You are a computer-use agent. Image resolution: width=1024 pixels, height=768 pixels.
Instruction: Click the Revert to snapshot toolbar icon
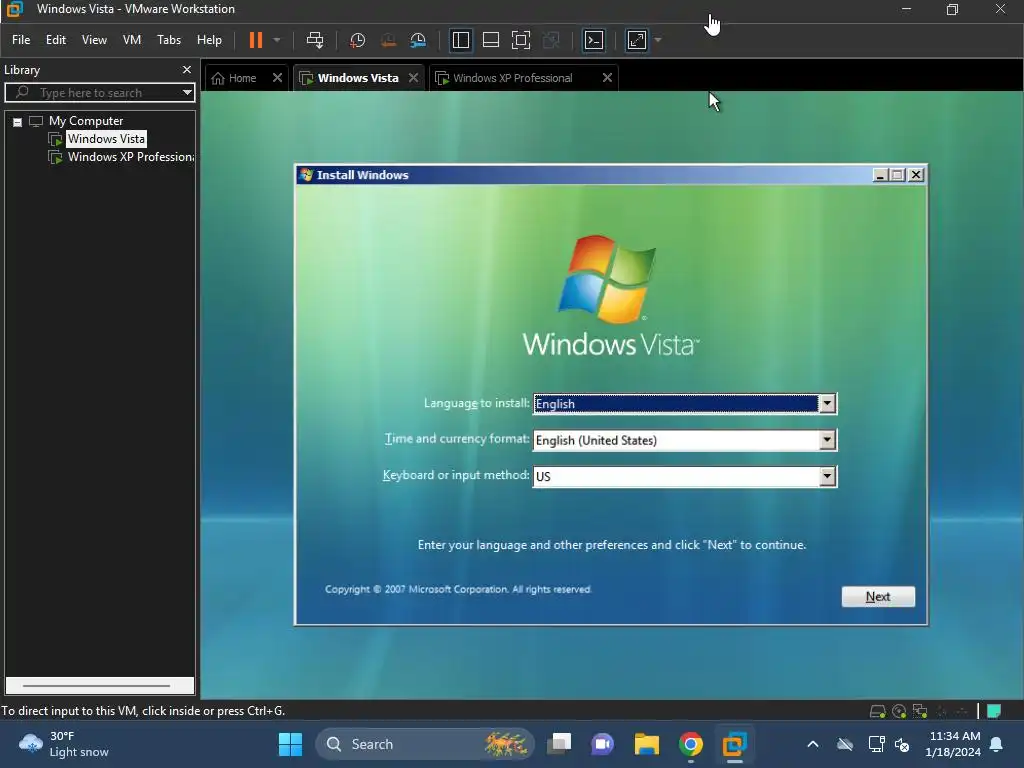point(388,40)
